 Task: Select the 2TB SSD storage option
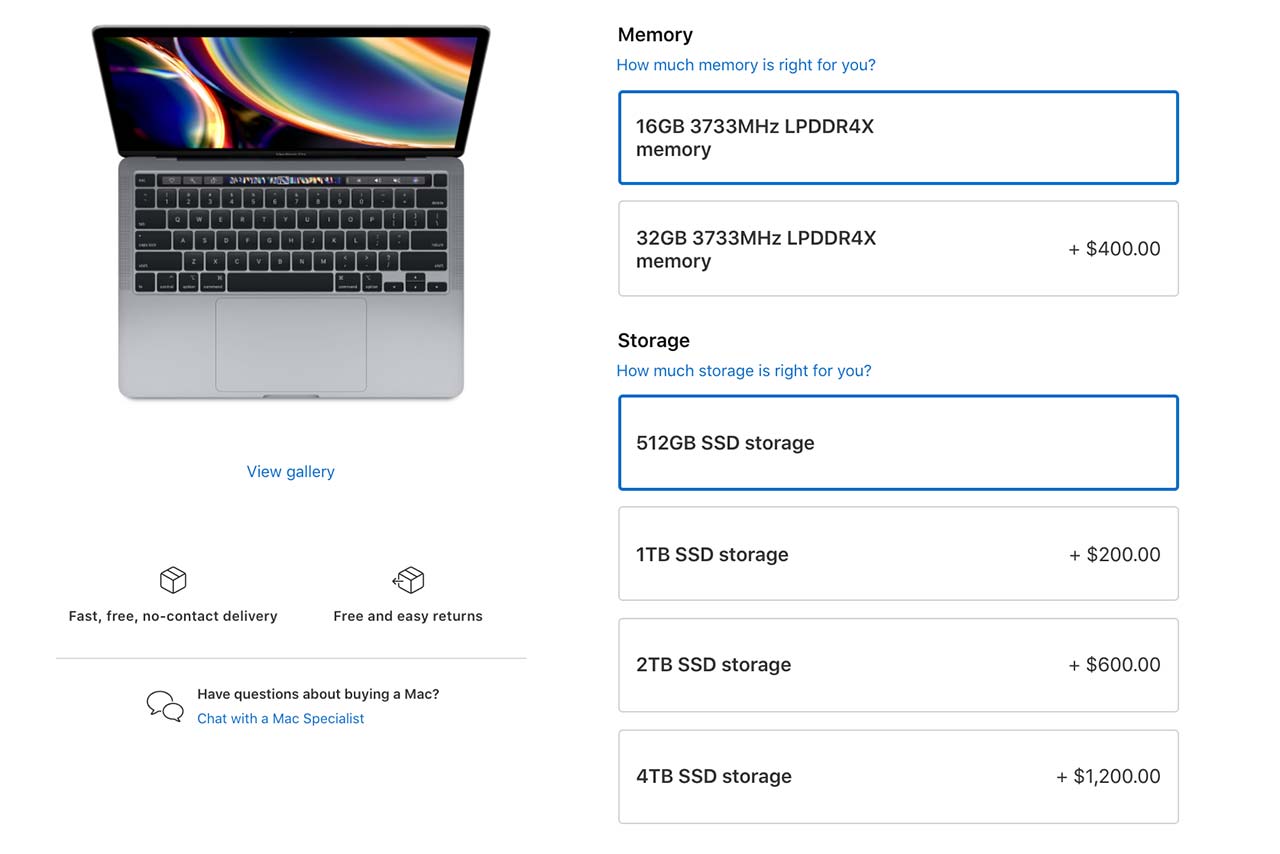[897, 665]
